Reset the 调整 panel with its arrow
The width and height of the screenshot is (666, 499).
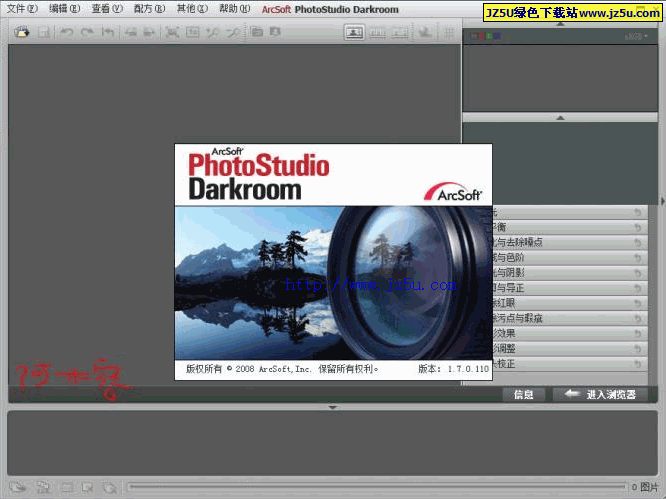pyautogui.click(x=638, y=349)
